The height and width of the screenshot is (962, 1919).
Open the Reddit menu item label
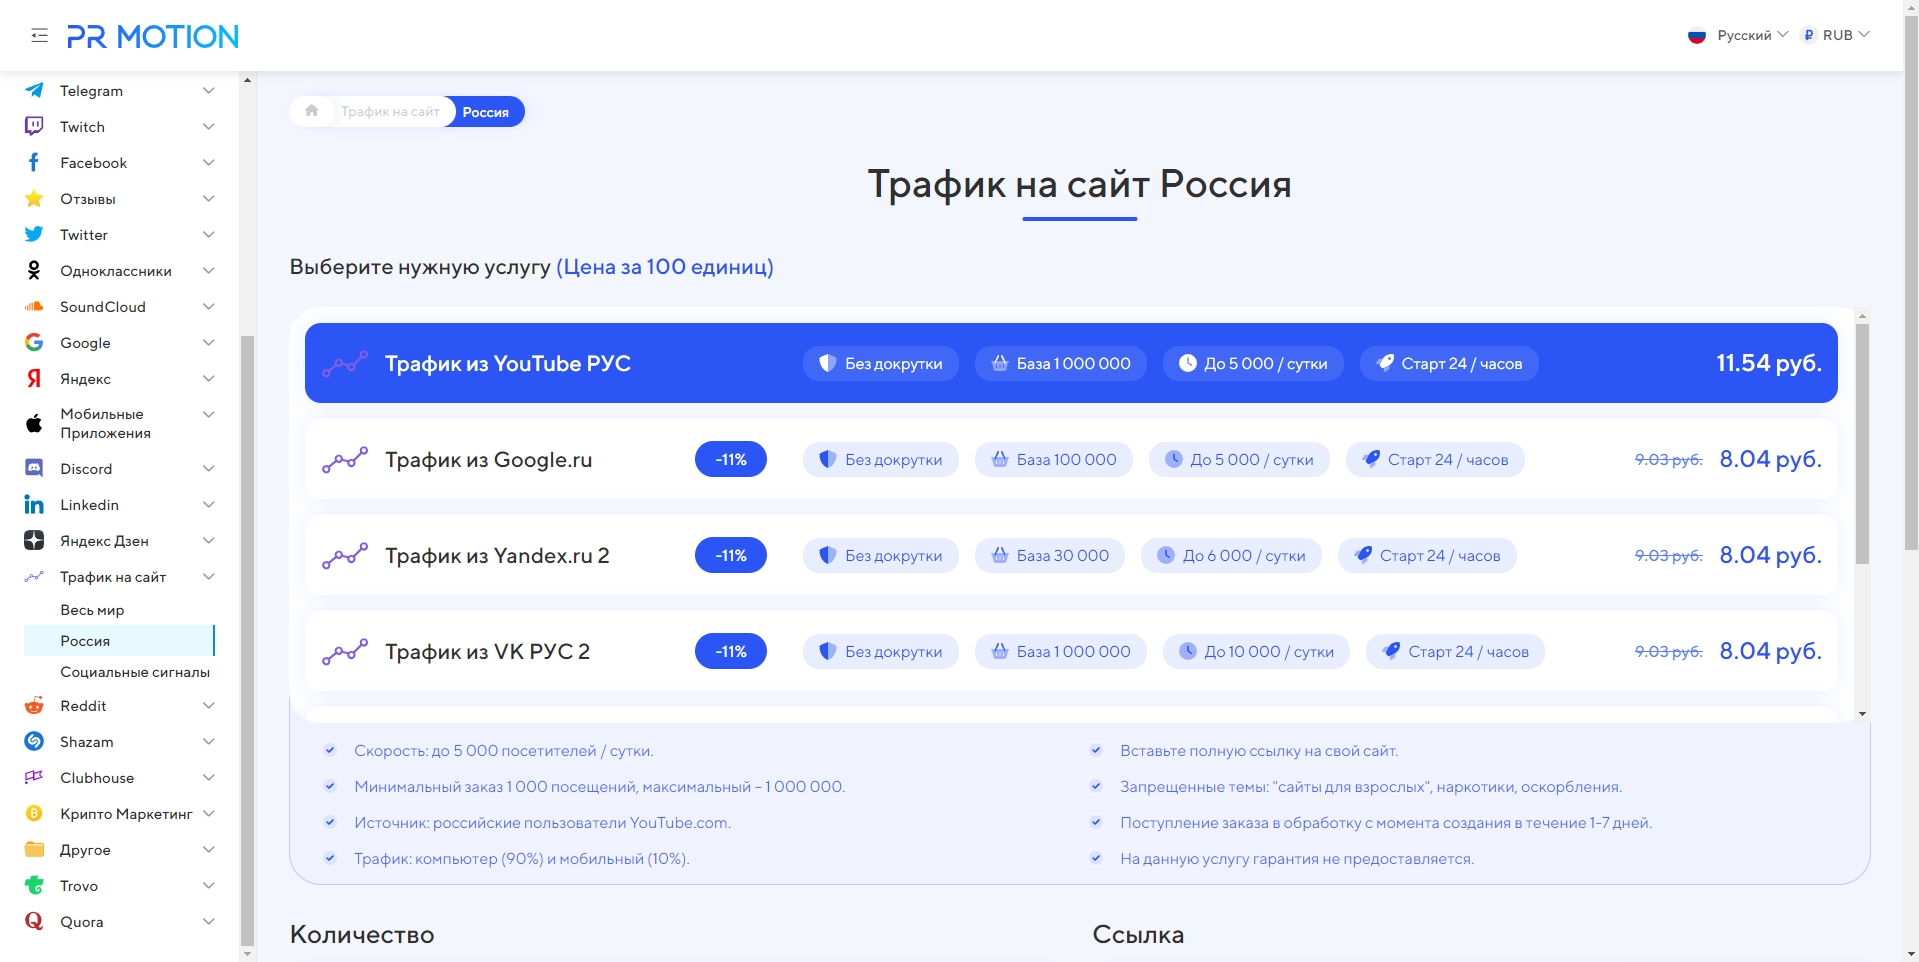click(83, 706)
